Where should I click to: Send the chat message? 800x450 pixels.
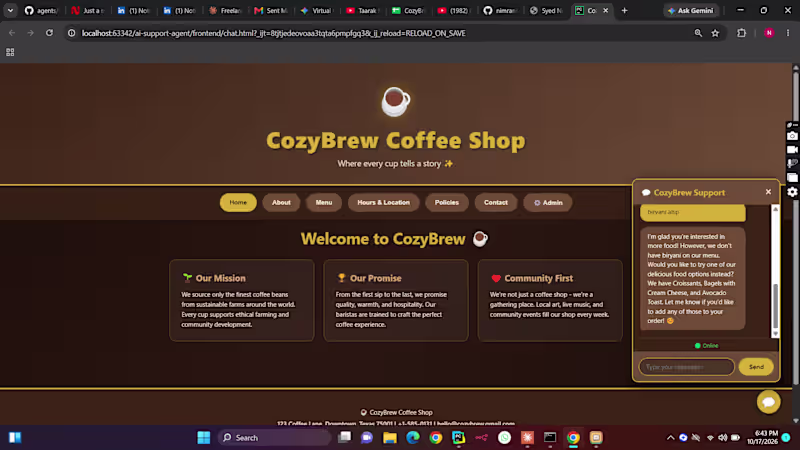pos(756,367)
